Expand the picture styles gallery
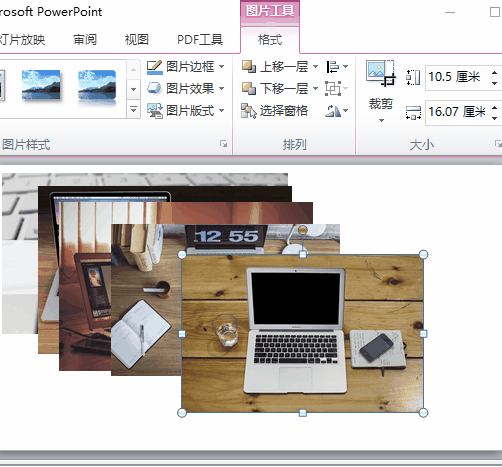The image size is (502, 467). pos(133,110)
